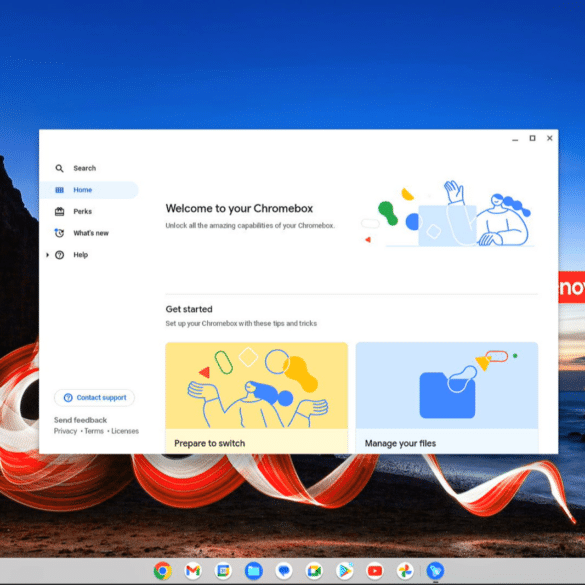Click the Contact support button
The image size is (585, 585).
94,398
